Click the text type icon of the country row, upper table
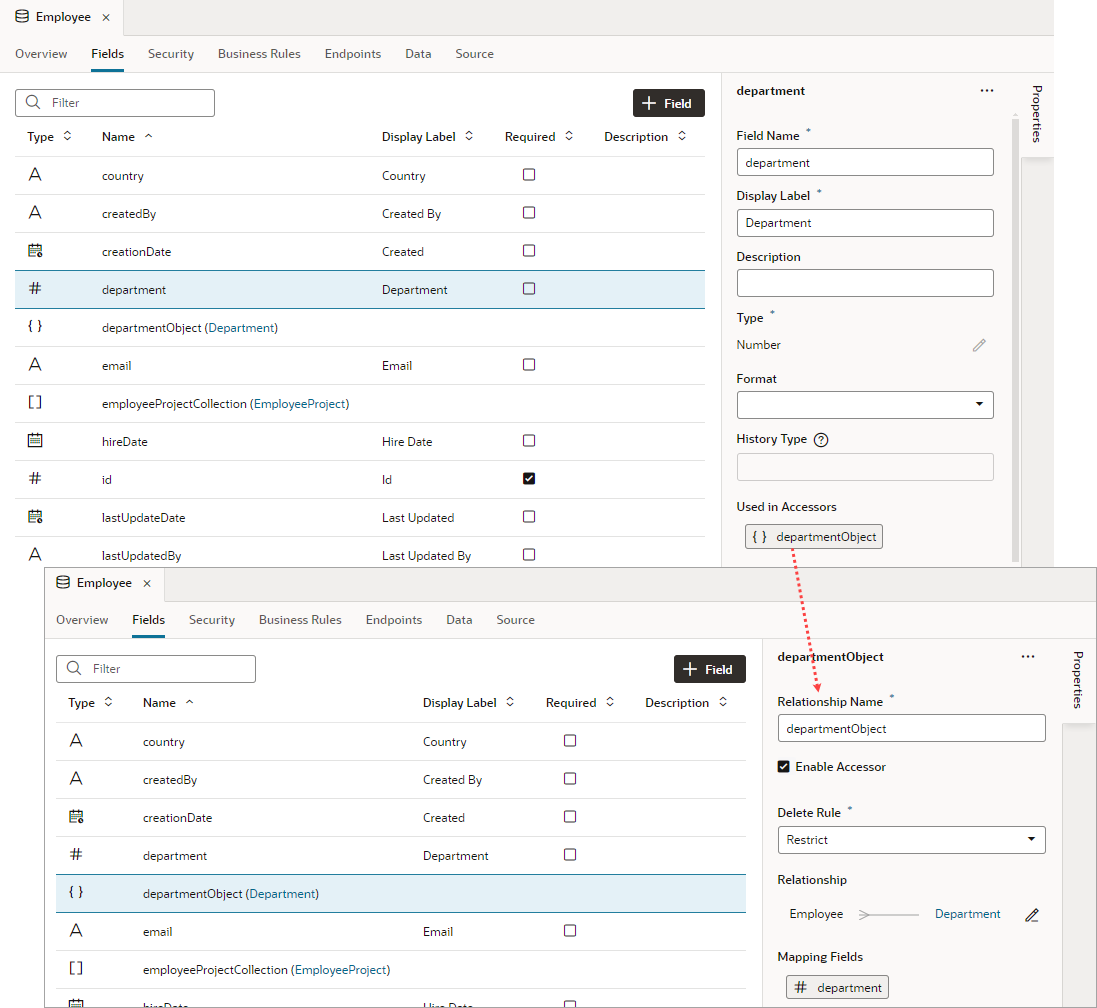The width and height of the screenshot is (1097, 1008). click(35, 175)
